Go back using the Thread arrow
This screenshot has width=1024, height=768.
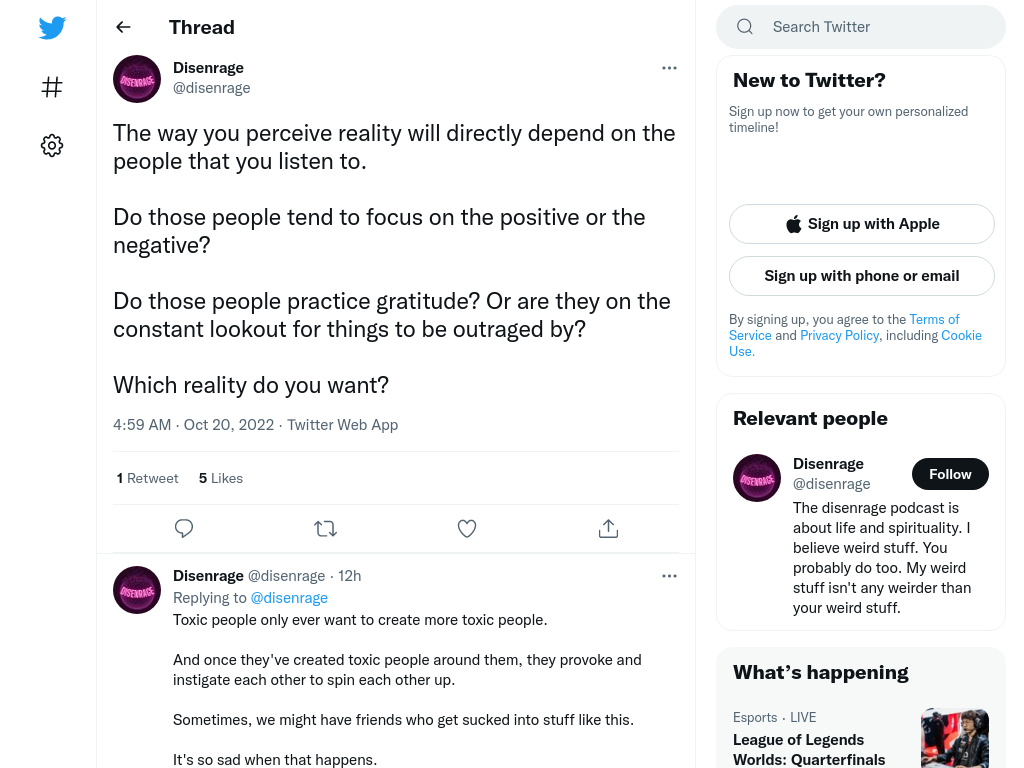(x=123, y=27)
